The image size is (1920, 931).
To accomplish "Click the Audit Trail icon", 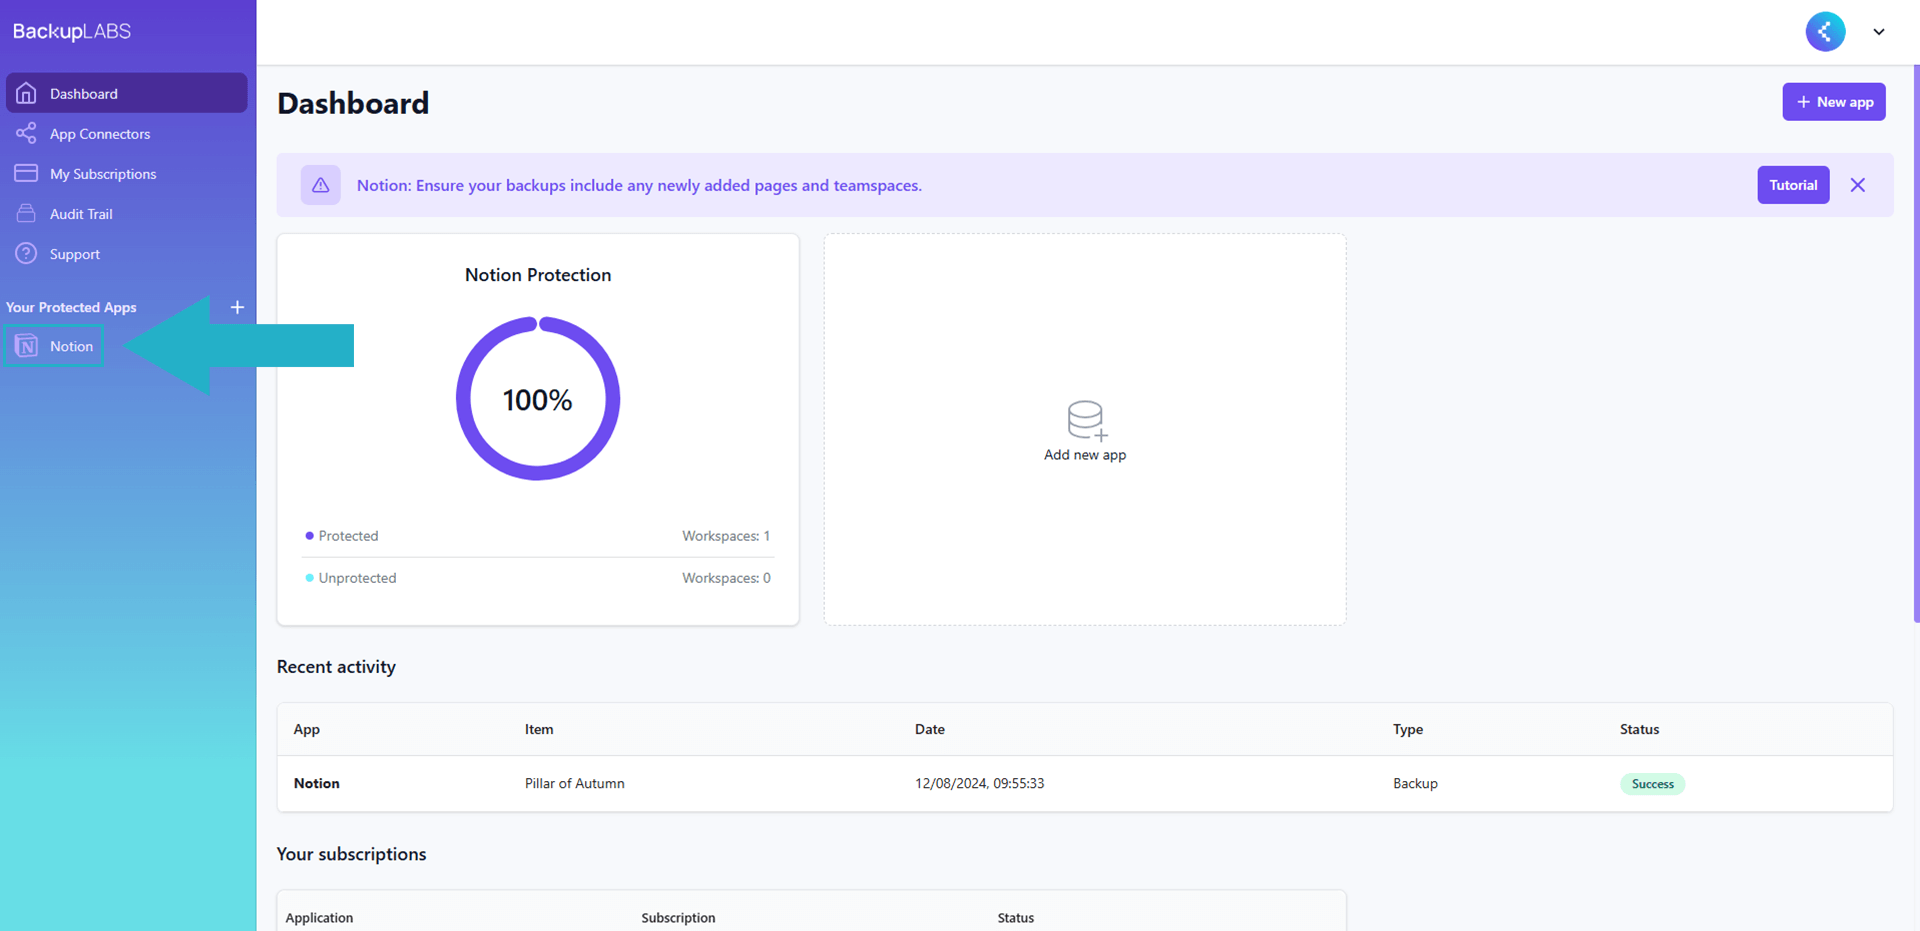I will 26,213.
